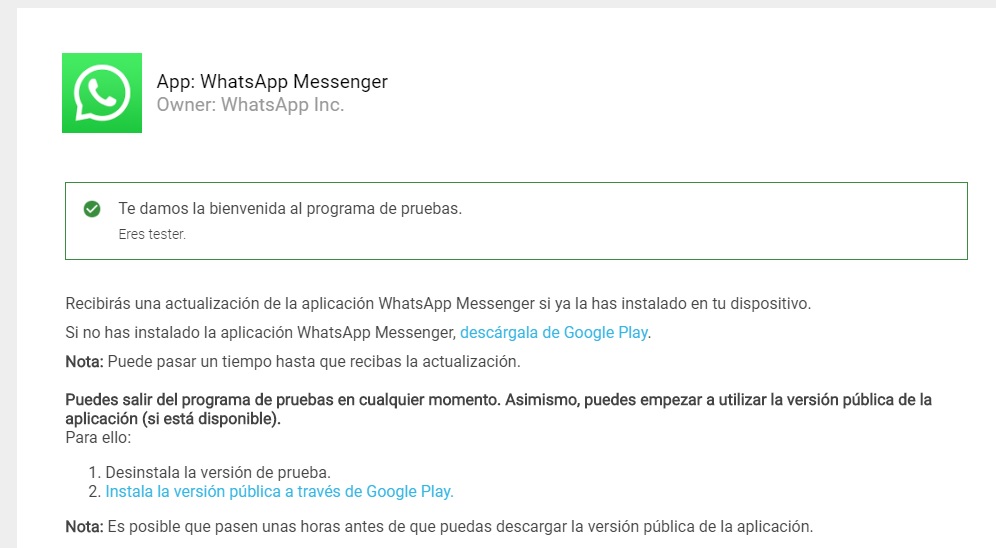Select the 'App: WhatsApp Messenger' title text
The width and height of the screenshot is (996, 548).
[272, 81]
